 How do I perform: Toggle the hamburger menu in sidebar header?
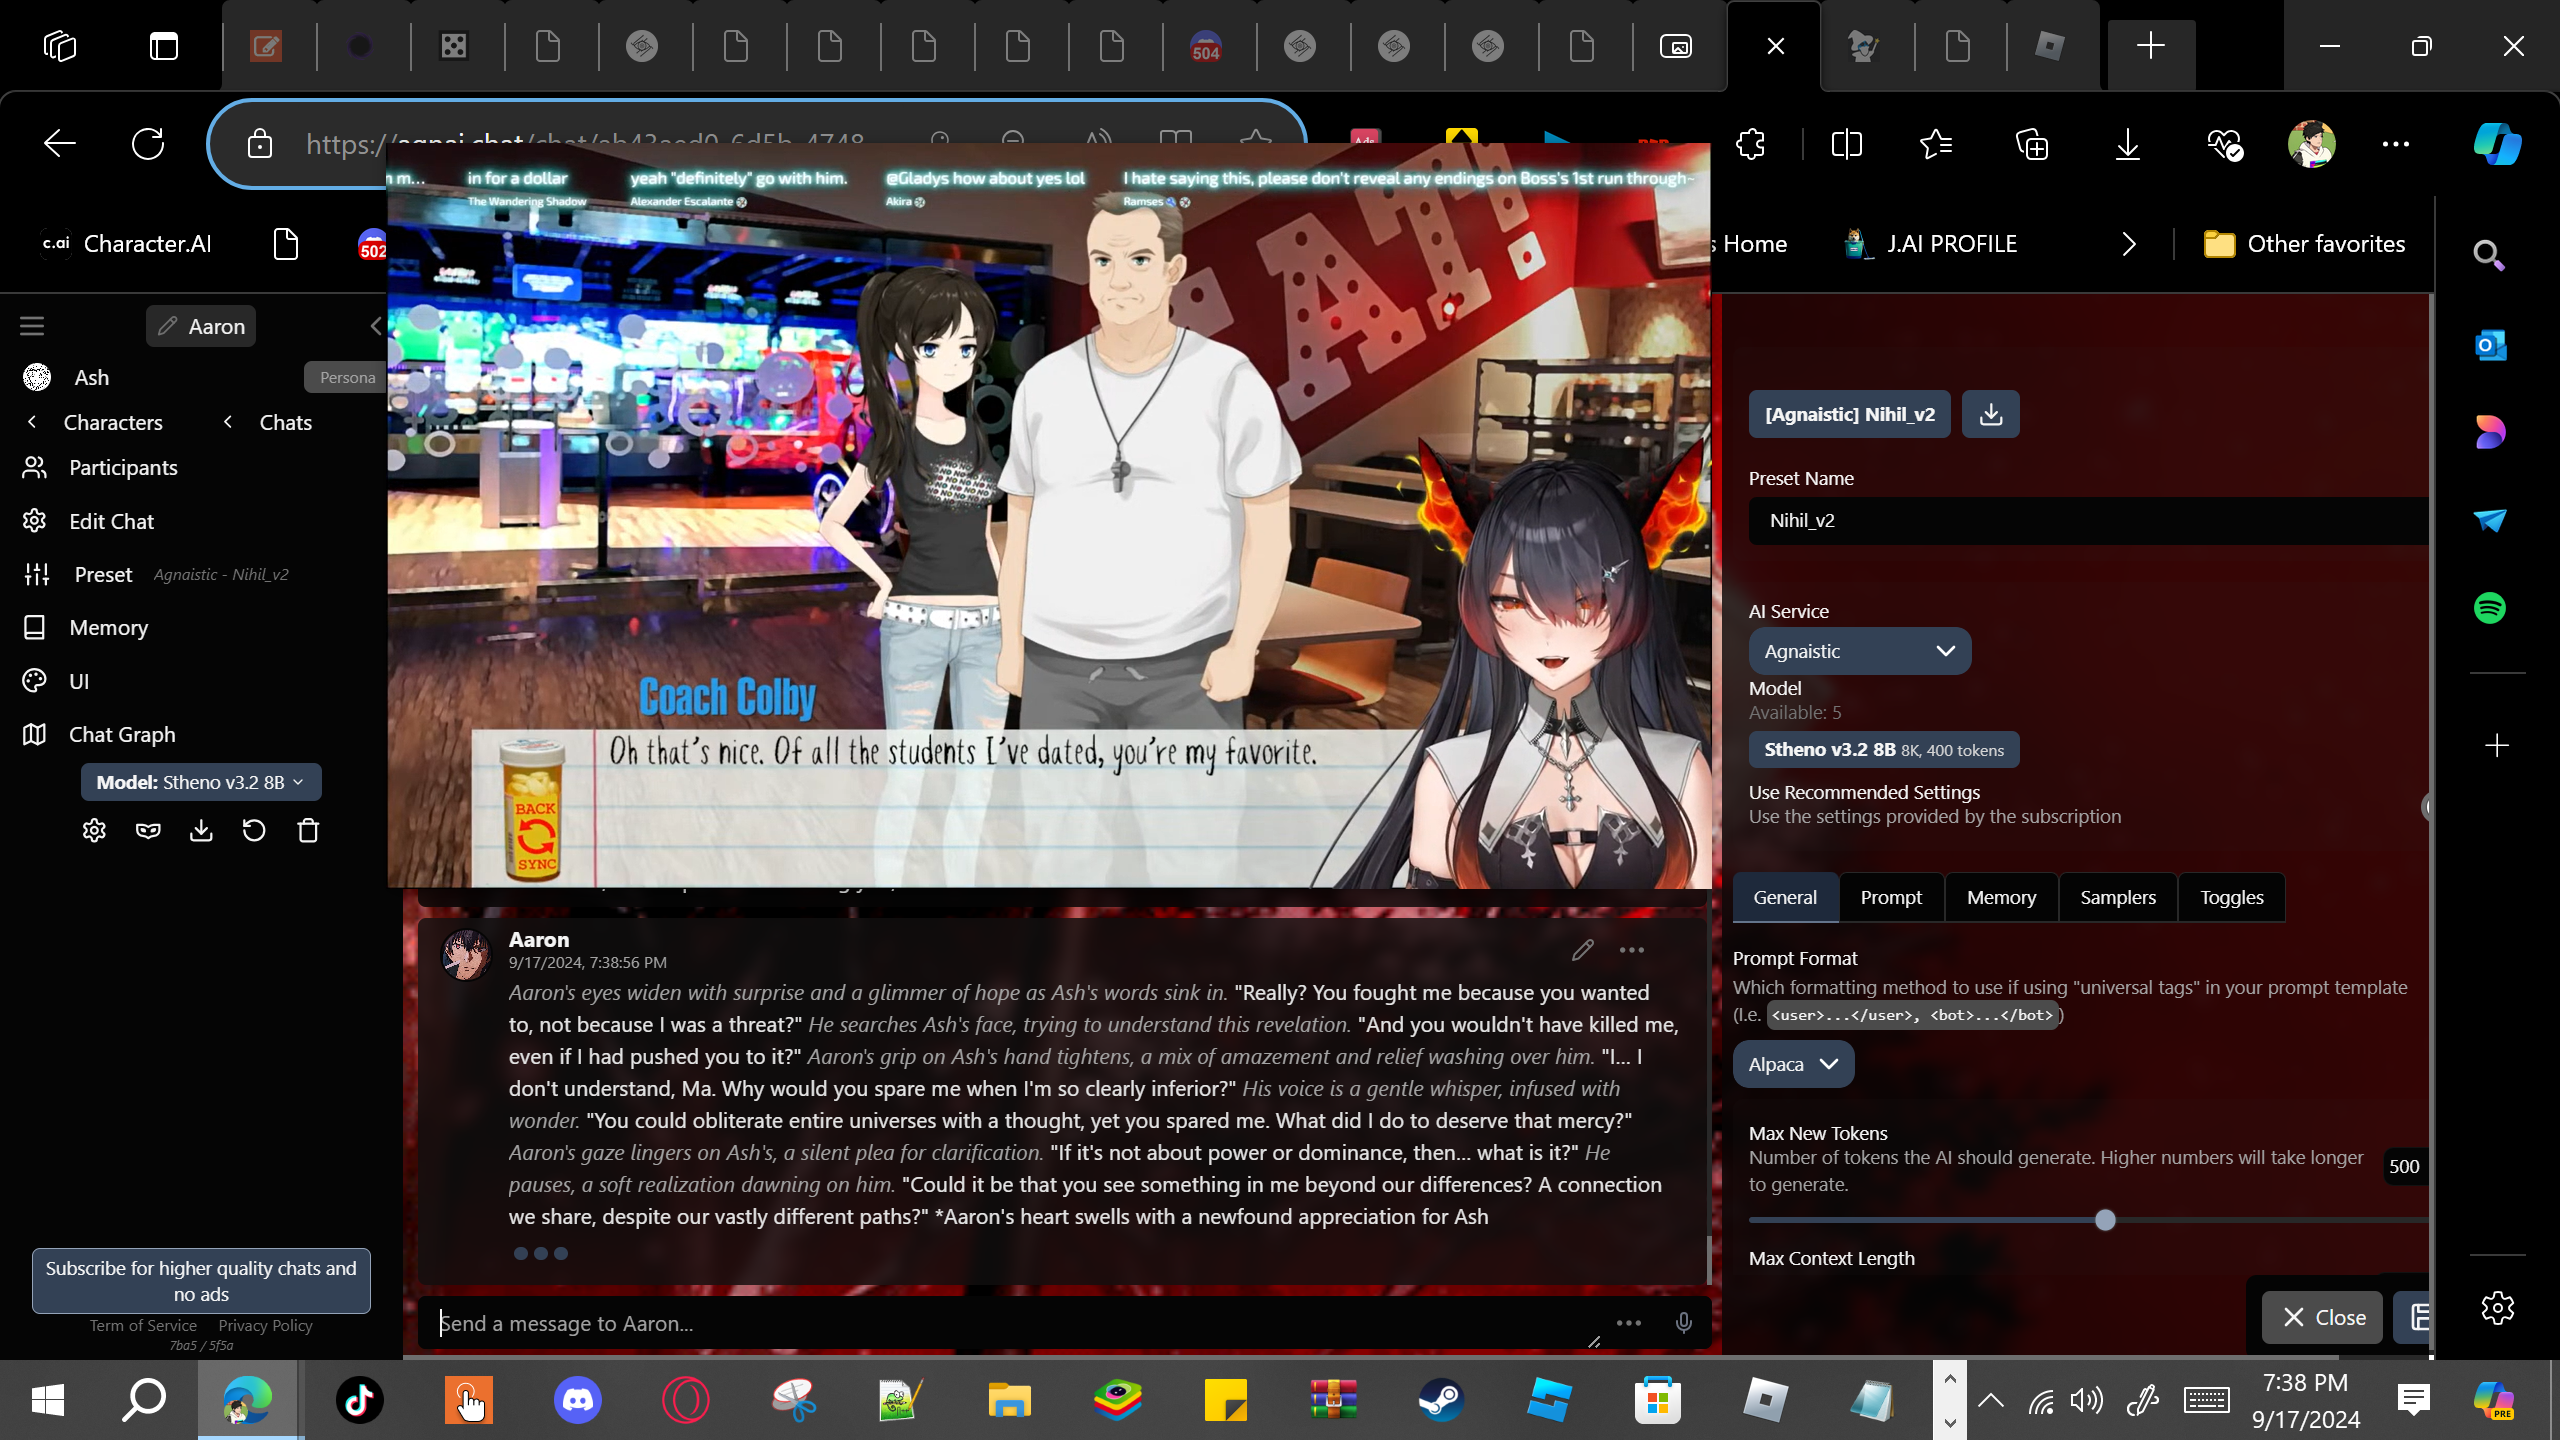[32, 326]
